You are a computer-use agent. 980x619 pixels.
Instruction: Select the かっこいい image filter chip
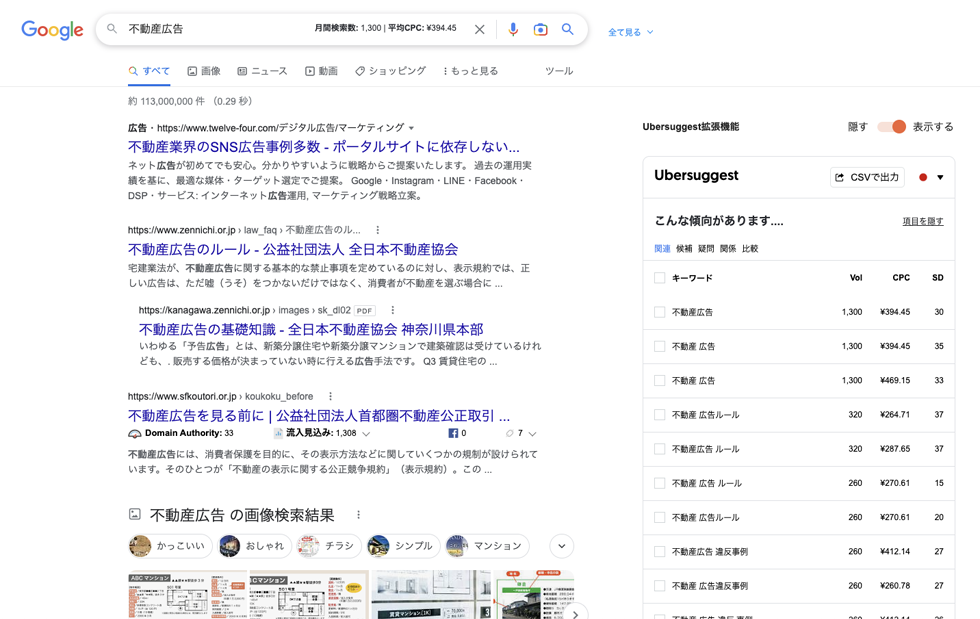(x=169, y=546)
